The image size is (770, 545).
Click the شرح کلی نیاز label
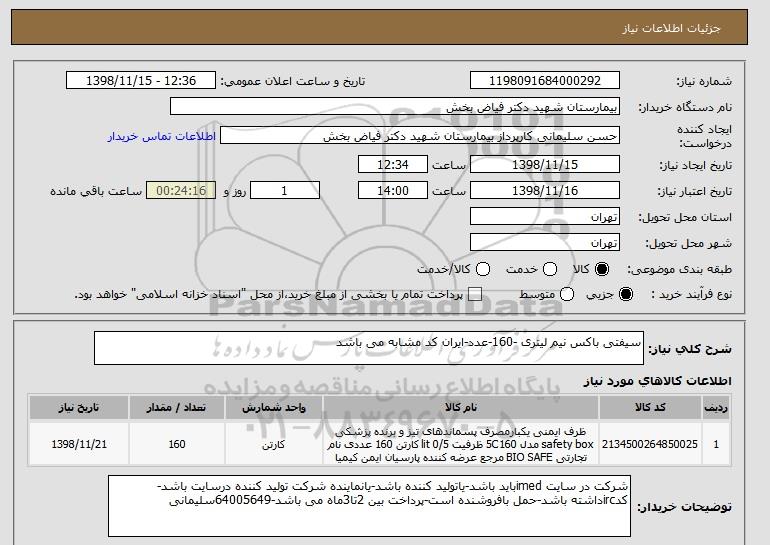(690, 349)
